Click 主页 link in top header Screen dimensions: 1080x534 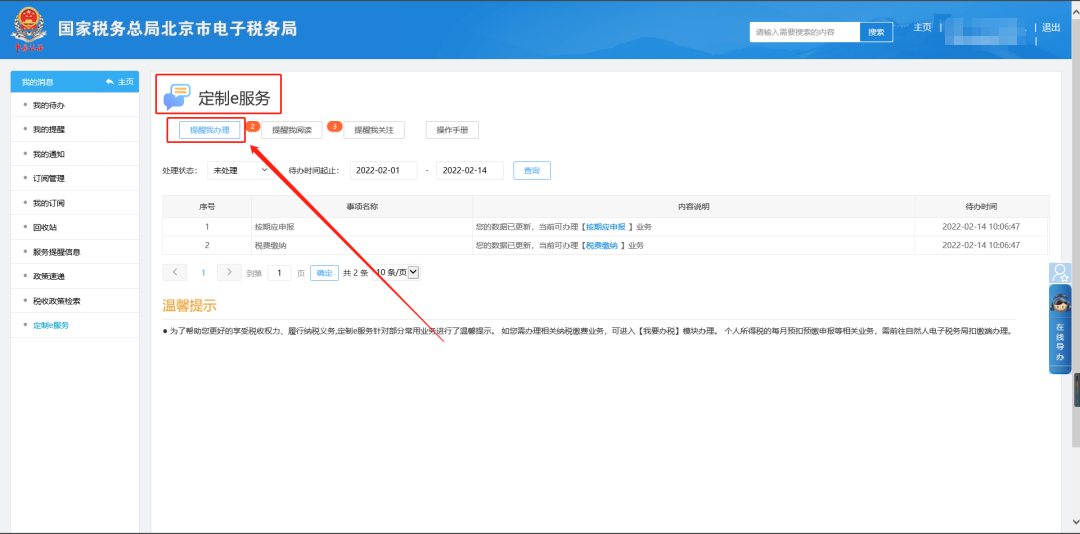922,28
